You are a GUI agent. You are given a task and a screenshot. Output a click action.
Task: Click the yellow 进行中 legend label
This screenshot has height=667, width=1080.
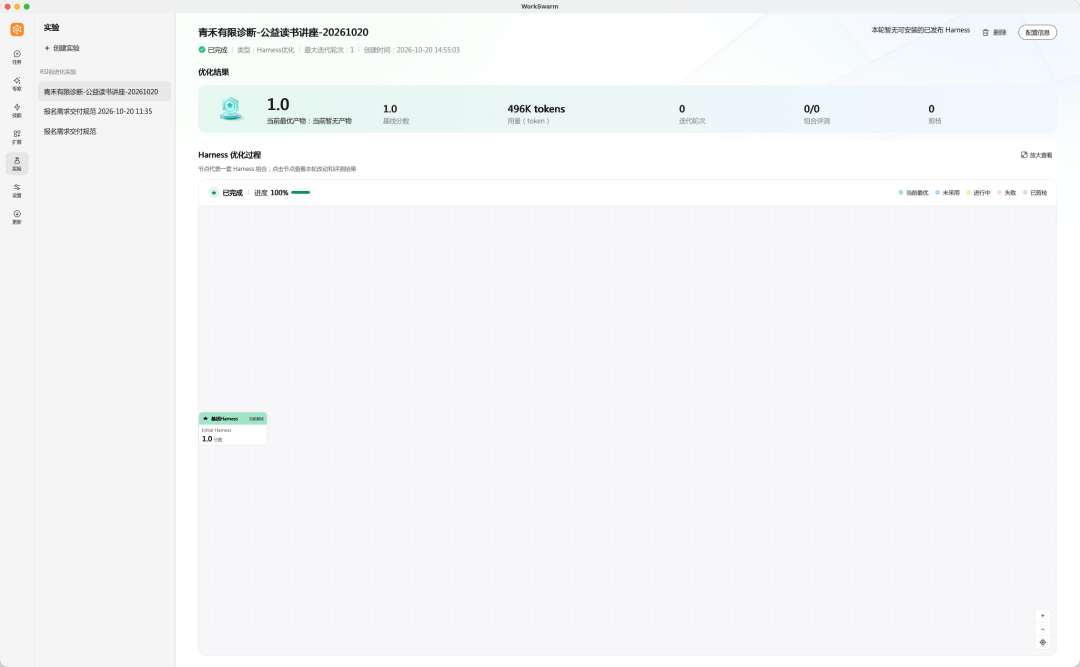tap(982, 193)
